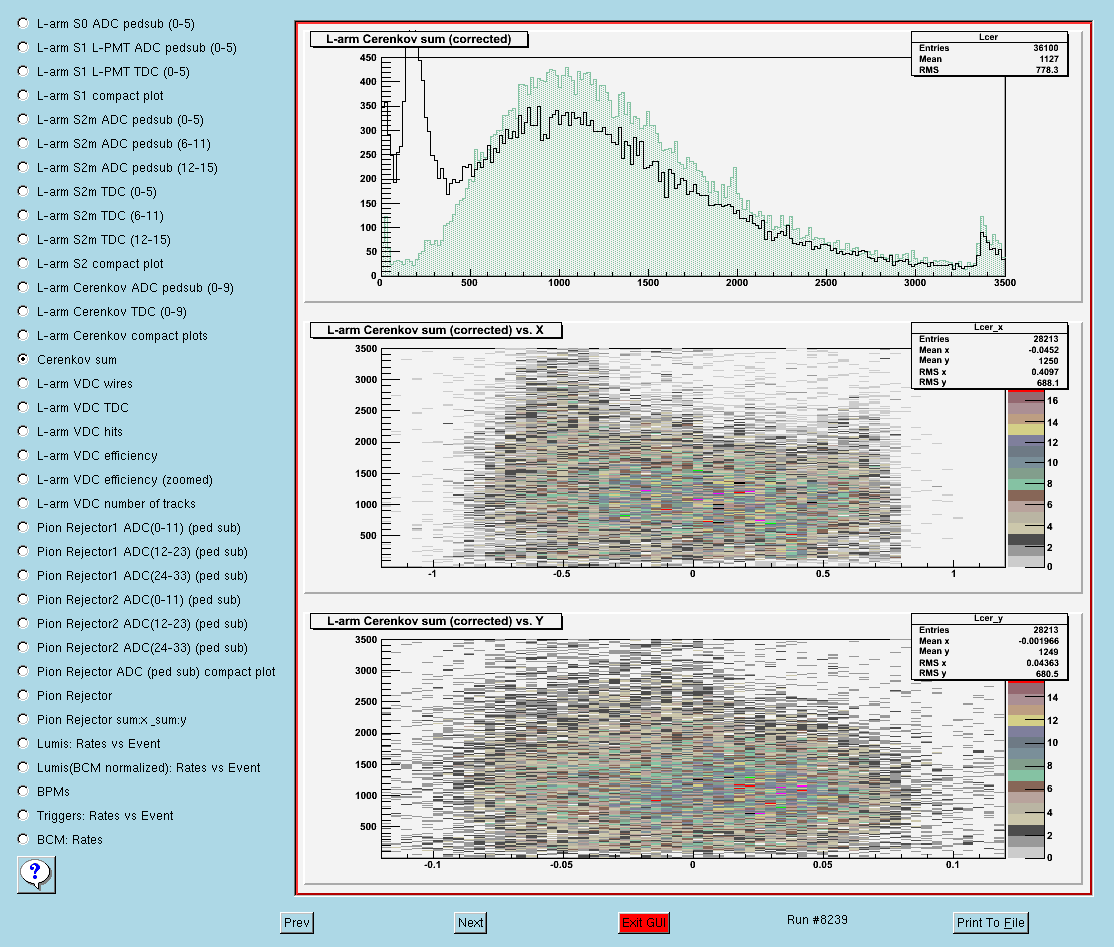1114x947 pixels.
Task: Select Lumis: Rates vs Event
Action: click(x=23, y=743)
